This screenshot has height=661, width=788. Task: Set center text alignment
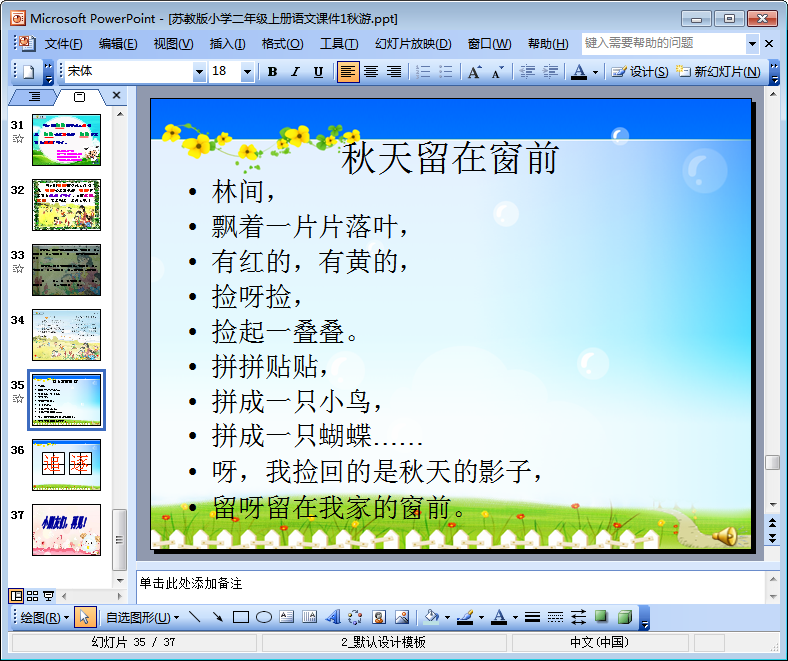pyautogui.click(x=371, y=72)
